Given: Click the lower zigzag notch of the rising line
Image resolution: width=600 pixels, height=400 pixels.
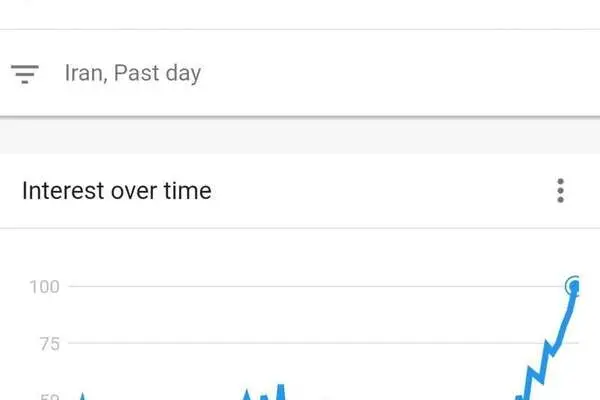Looking at the screenshot, I should (x=536, y=374).
